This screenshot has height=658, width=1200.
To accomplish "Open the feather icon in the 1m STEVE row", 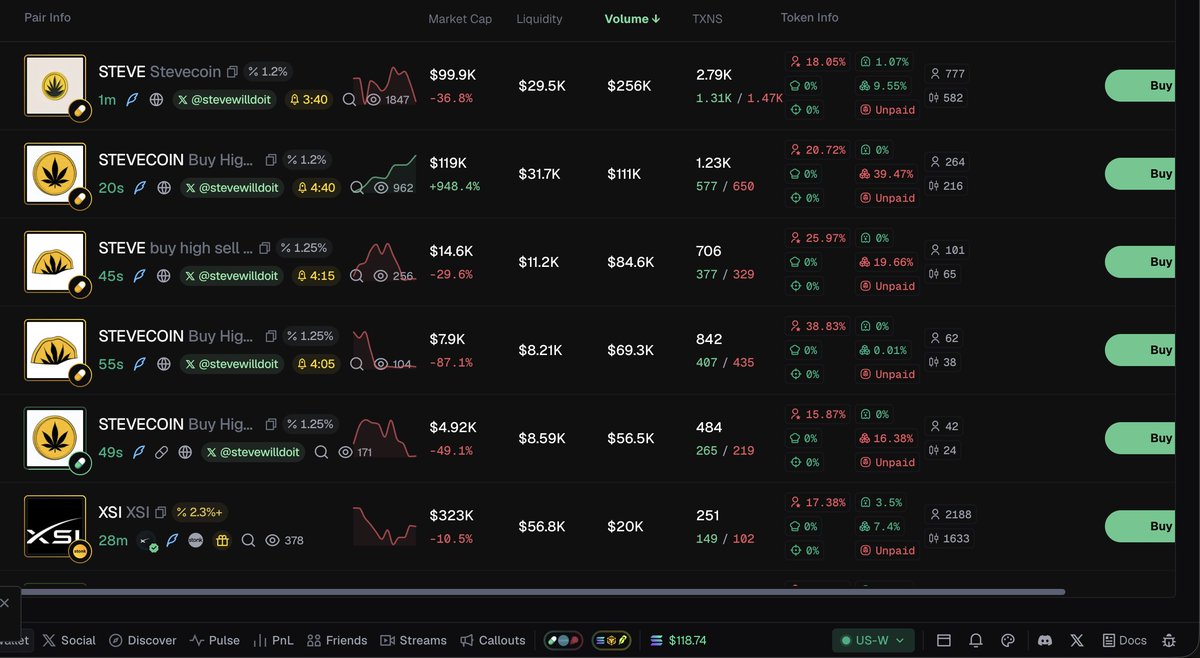I will click(133, 100).
